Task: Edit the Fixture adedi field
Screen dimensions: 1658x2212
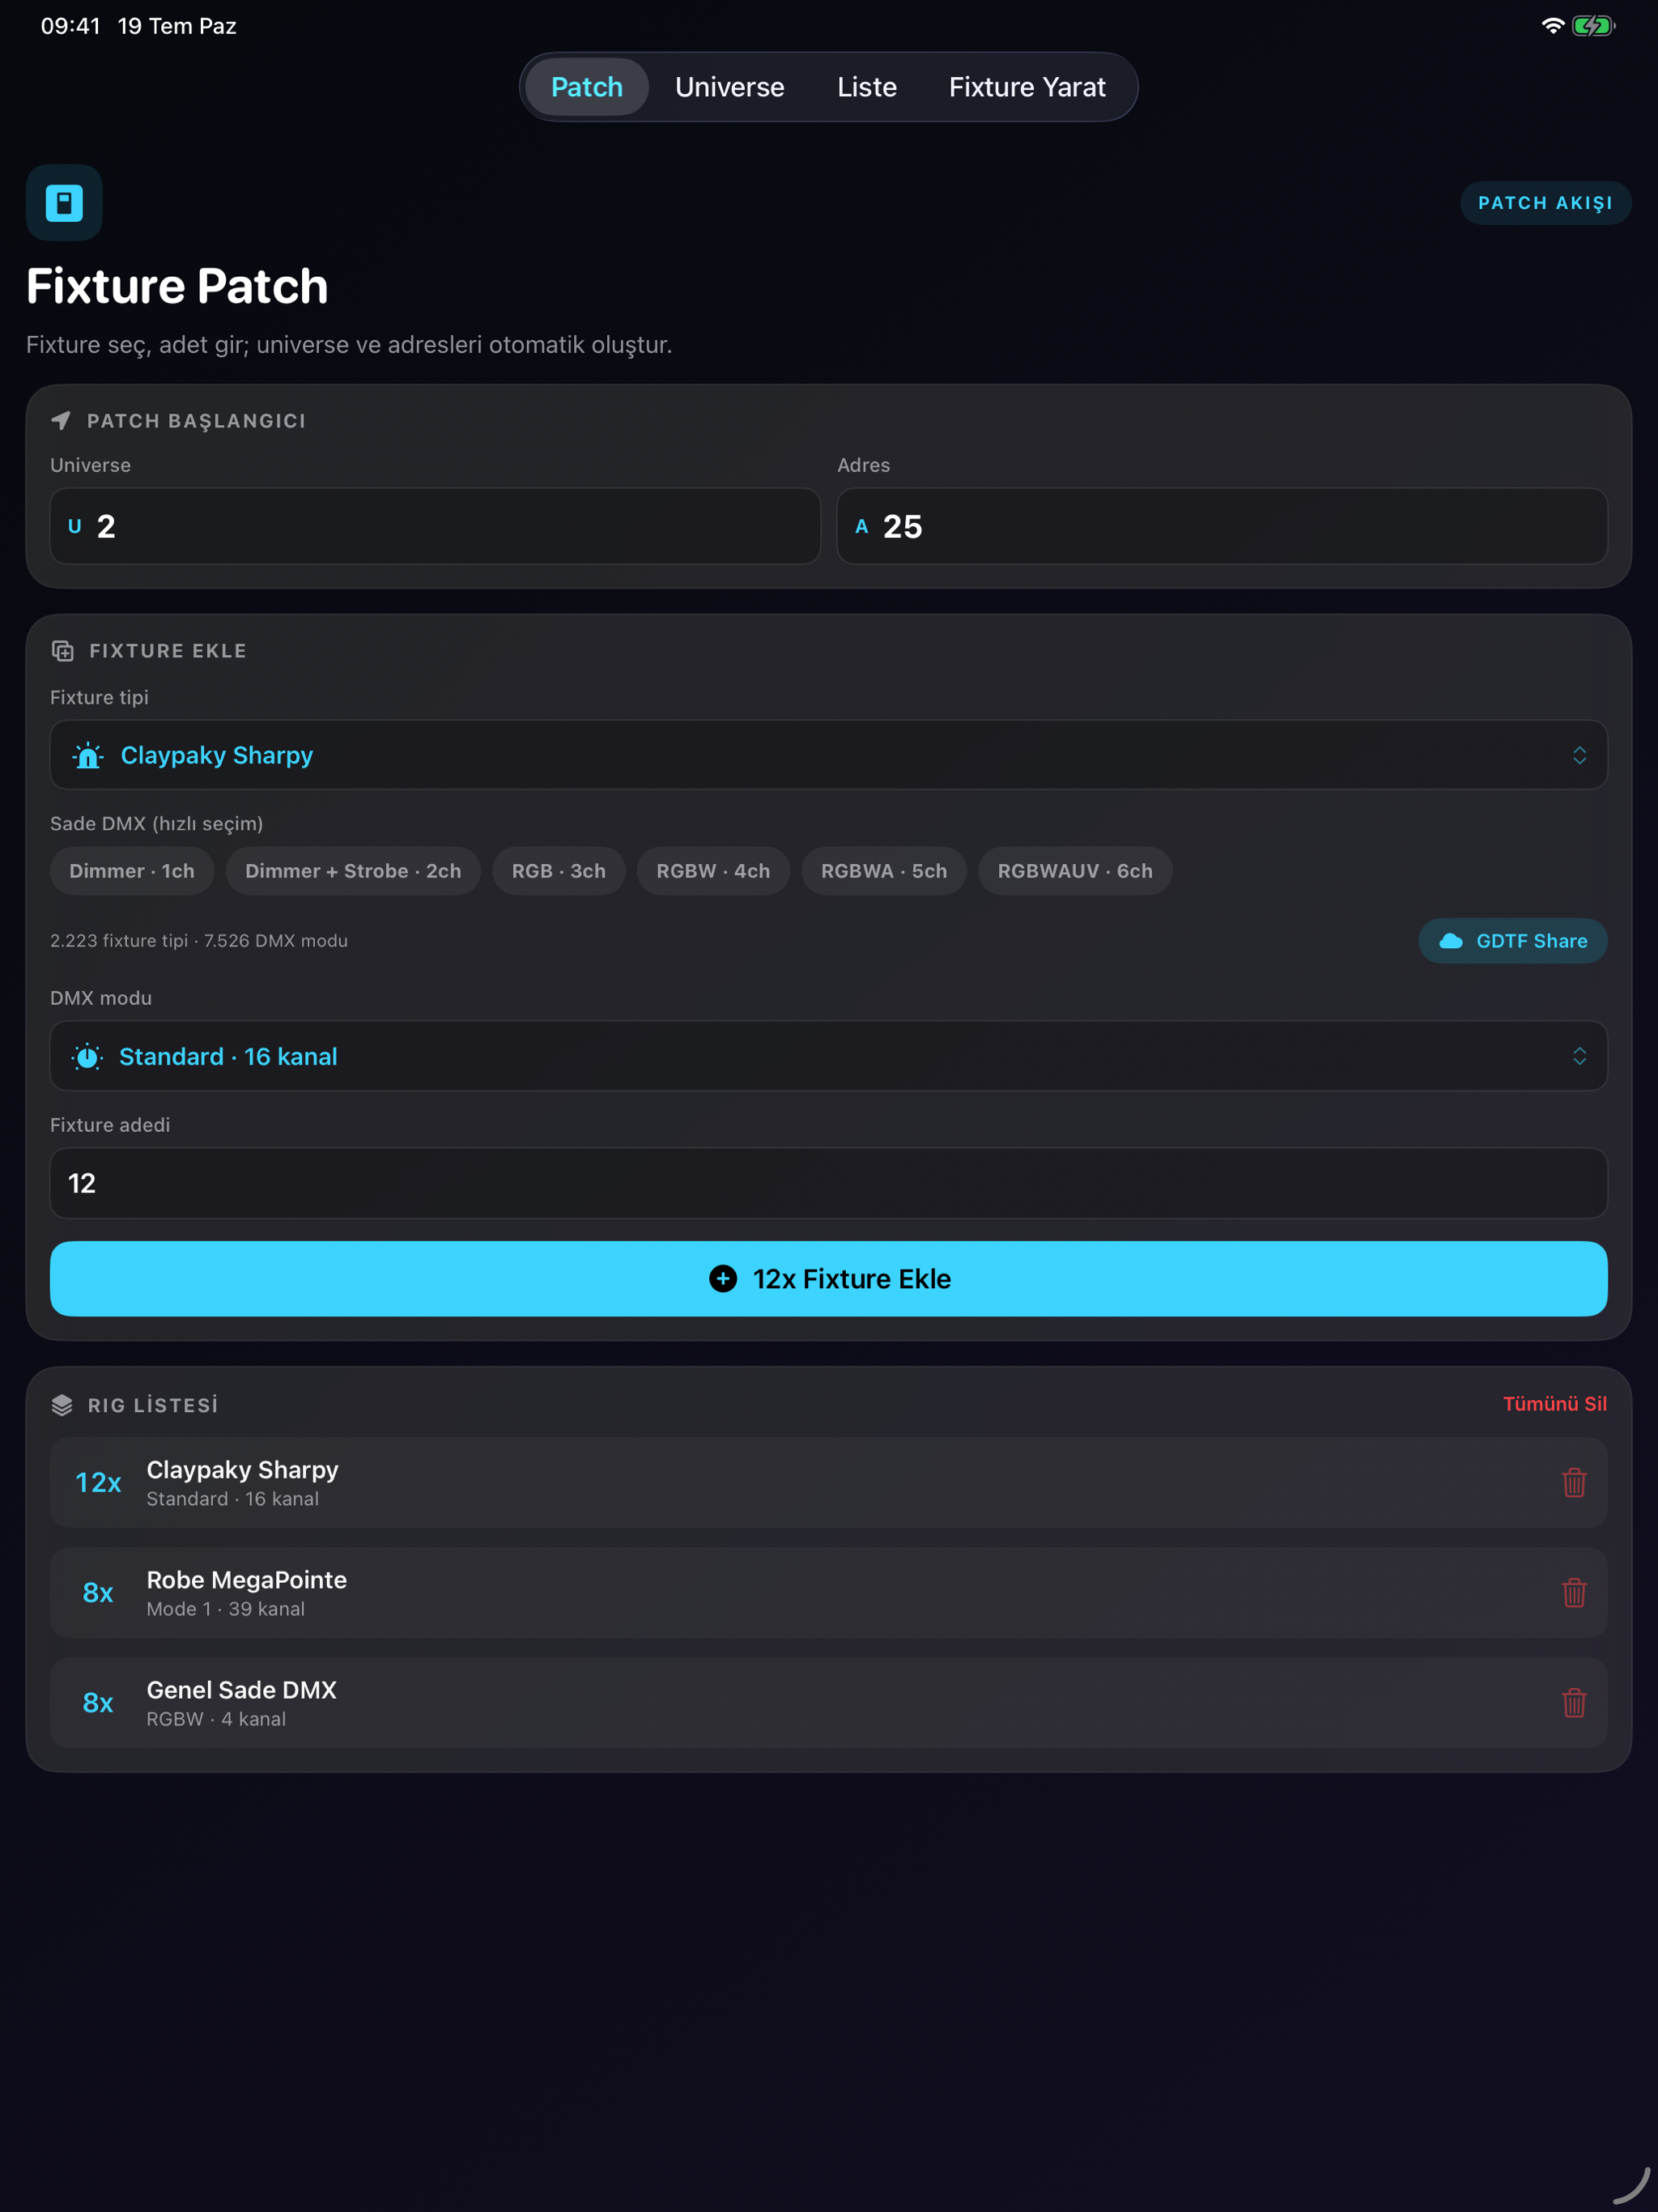Action: (x=828, y=1183)
